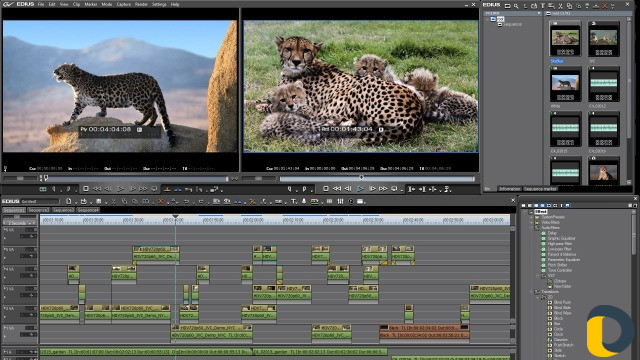The image size is (640, 360).
Task: Click Rewind in the player transport
Action: tap(97, 189)
